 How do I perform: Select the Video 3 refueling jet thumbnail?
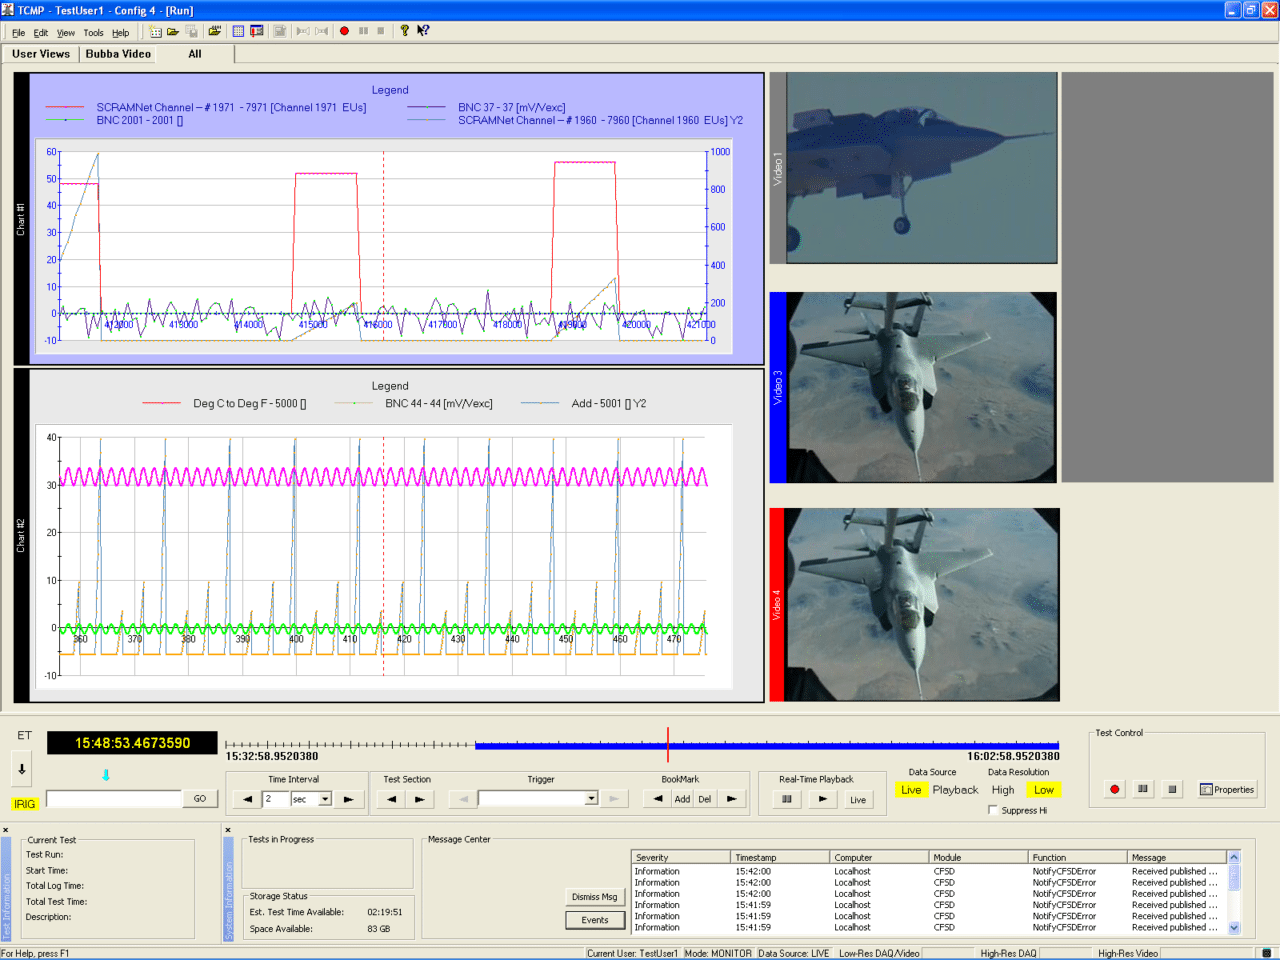click(921, 388)
